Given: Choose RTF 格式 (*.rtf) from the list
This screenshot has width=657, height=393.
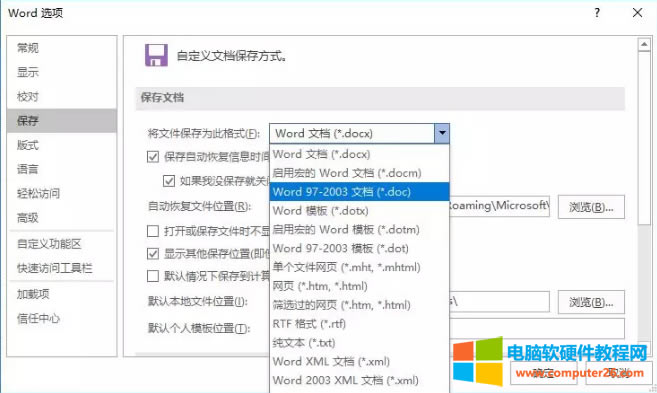Looking at the screenshot, I should click(x=359, y=324).
